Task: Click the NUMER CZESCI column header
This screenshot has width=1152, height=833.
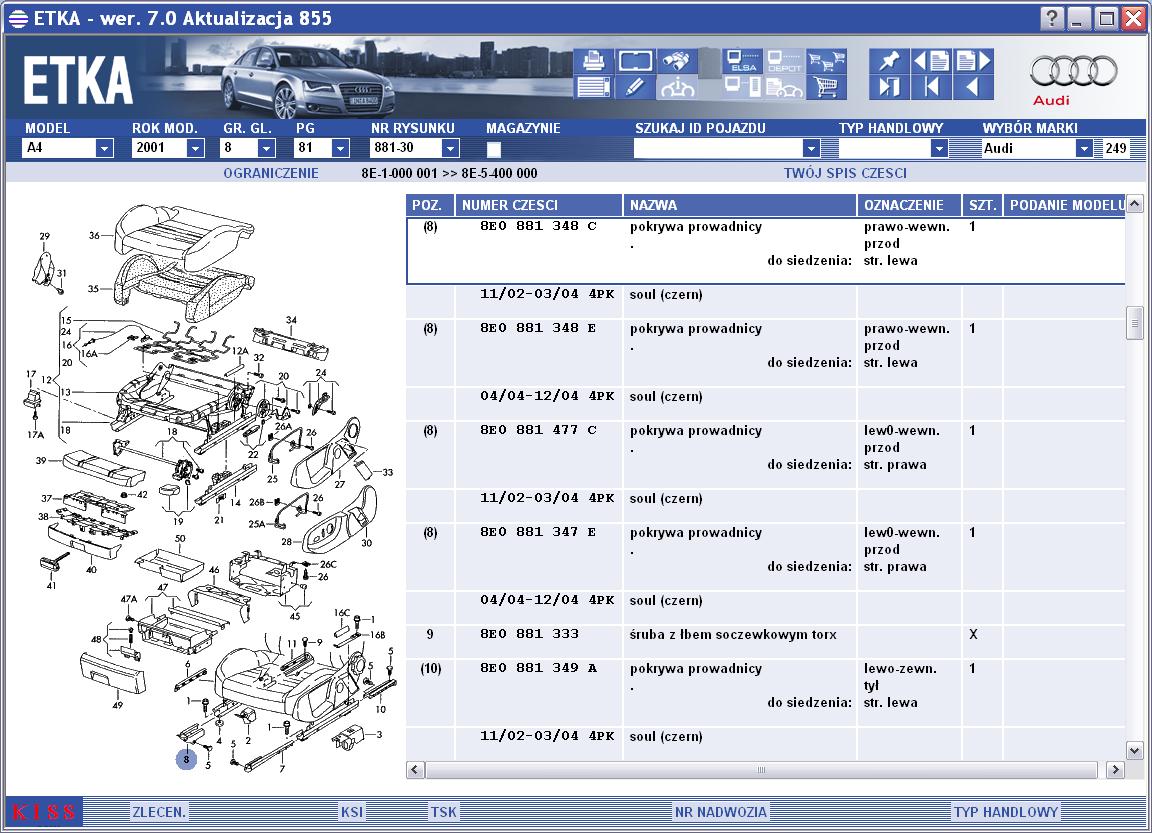Action: coord(539,205)
